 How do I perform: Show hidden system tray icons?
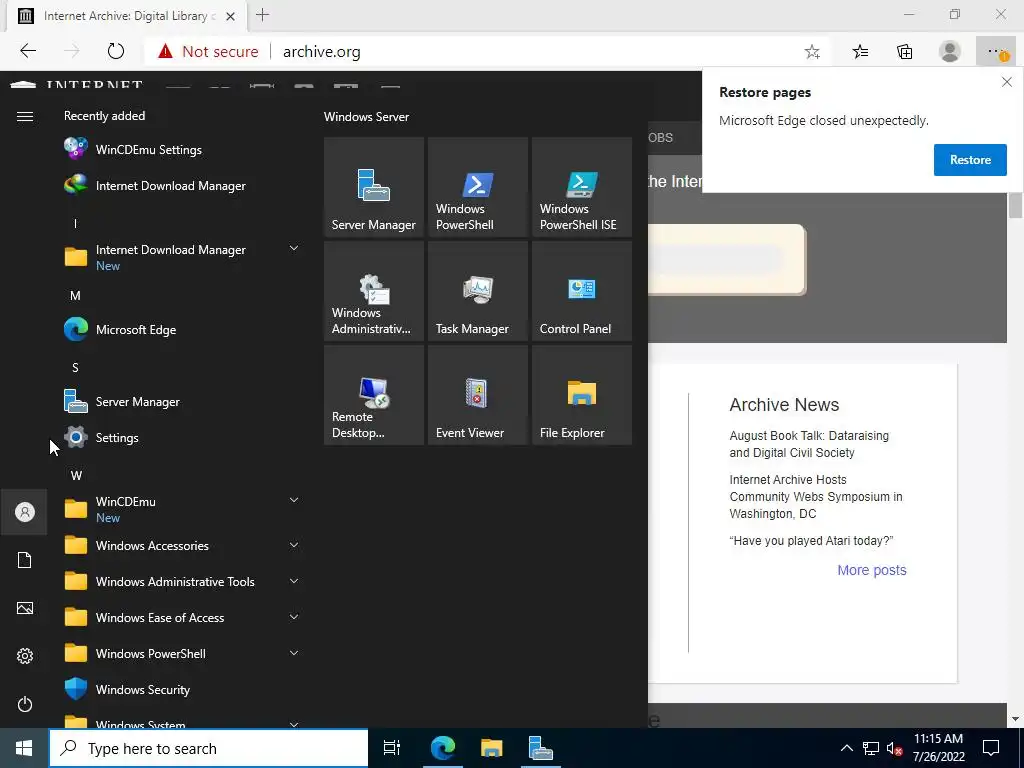(846, 748)
